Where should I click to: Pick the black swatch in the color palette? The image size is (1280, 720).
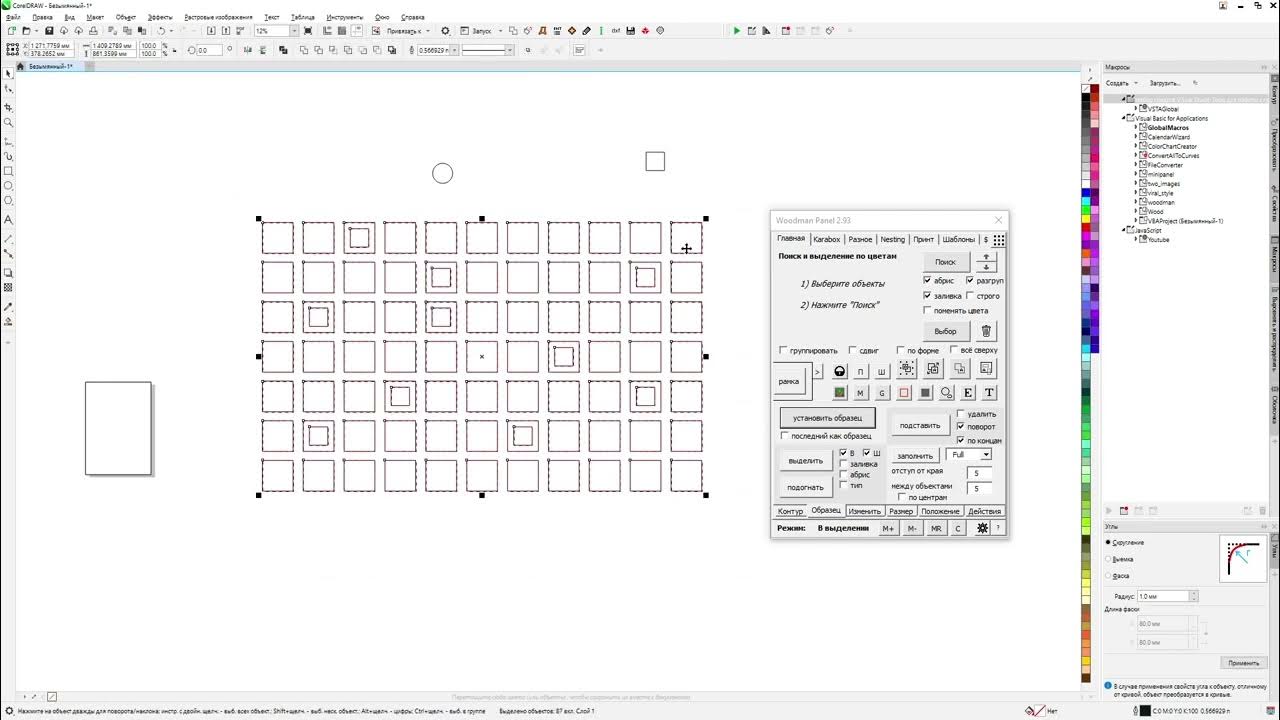(x=1086, y=98)
